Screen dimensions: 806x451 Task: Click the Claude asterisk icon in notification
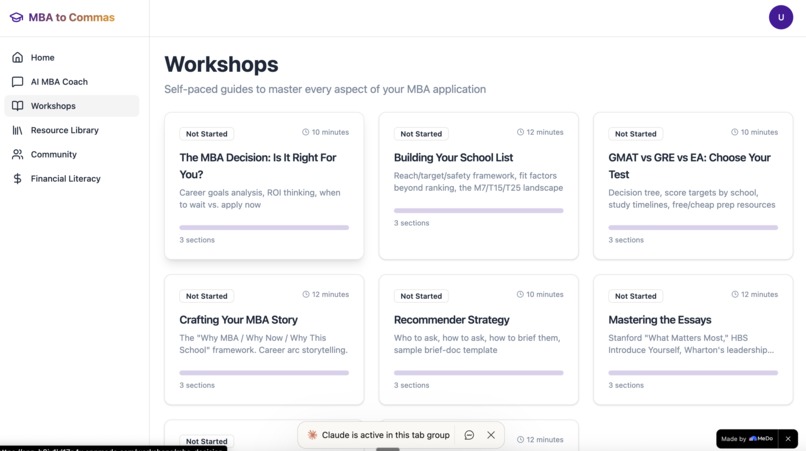click(x=312, y=435)
